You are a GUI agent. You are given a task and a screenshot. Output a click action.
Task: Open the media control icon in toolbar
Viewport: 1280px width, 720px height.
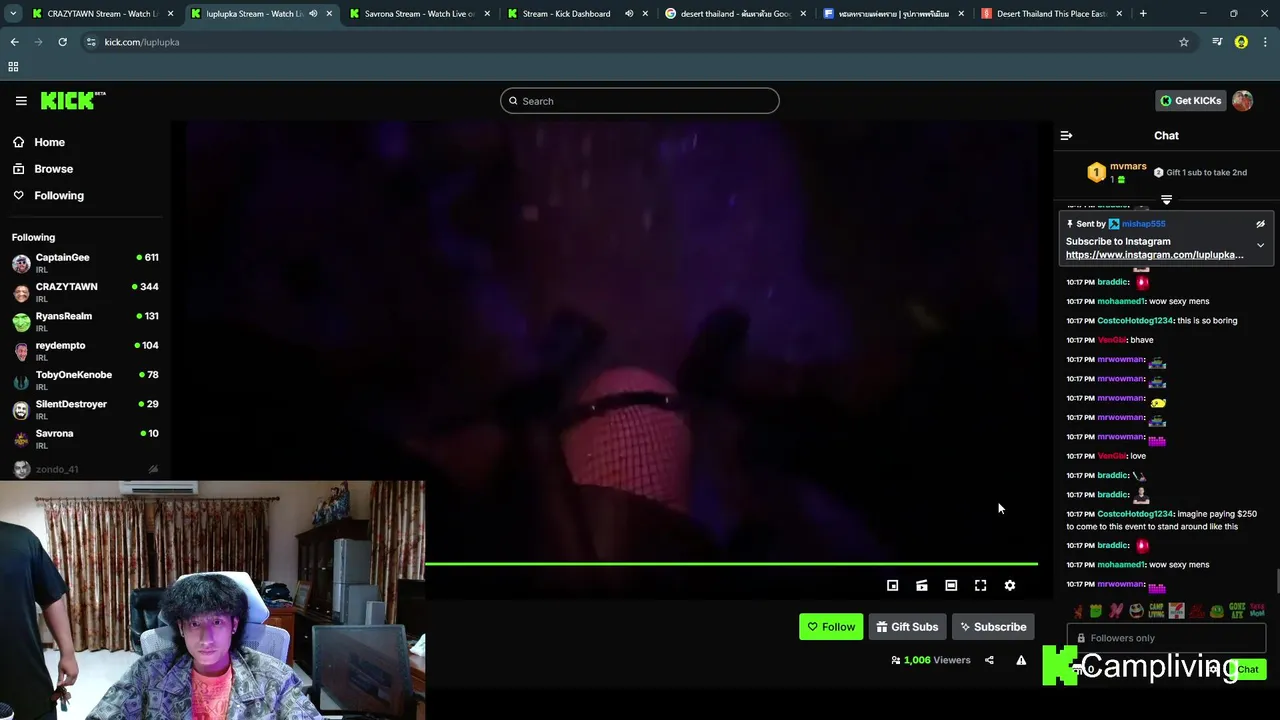[1217, 42]
